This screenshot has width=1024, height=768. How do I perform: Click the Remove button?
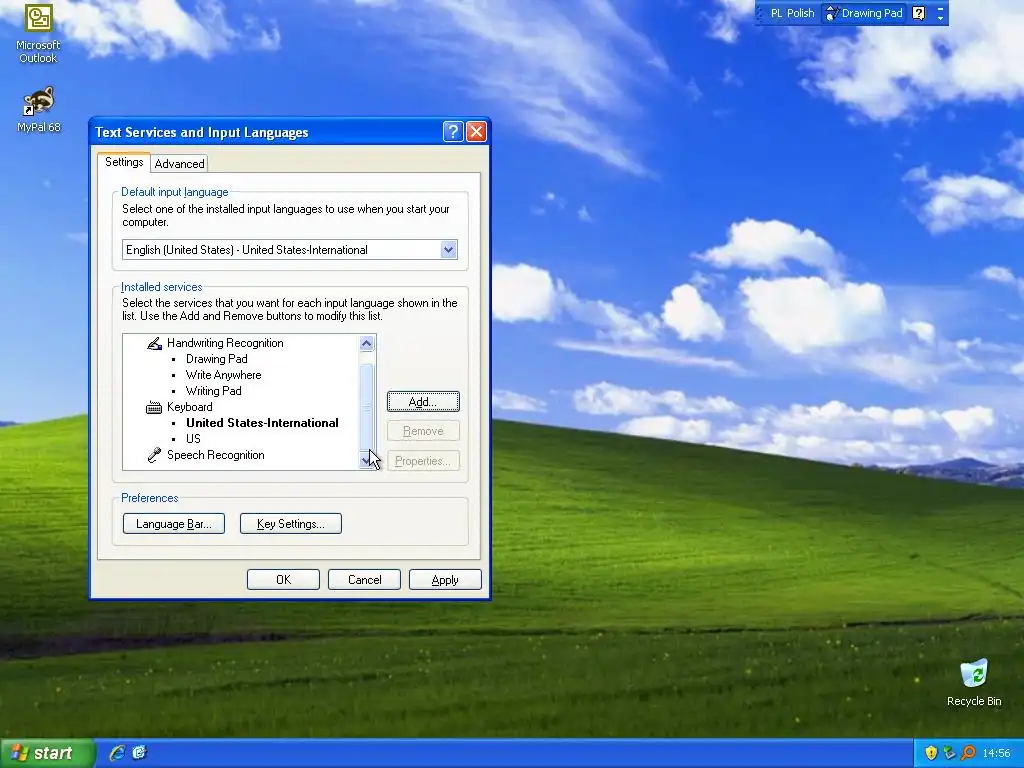coord(423,431)
